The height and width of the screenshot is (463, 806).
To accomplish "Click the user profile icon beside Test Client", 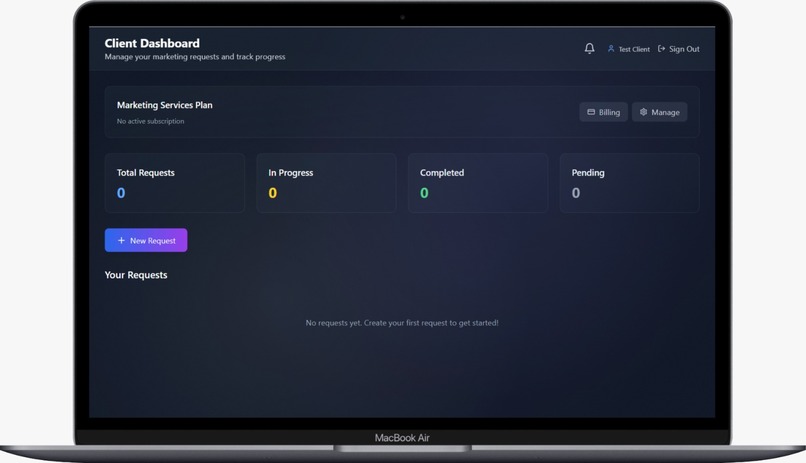I will (611, 49).
